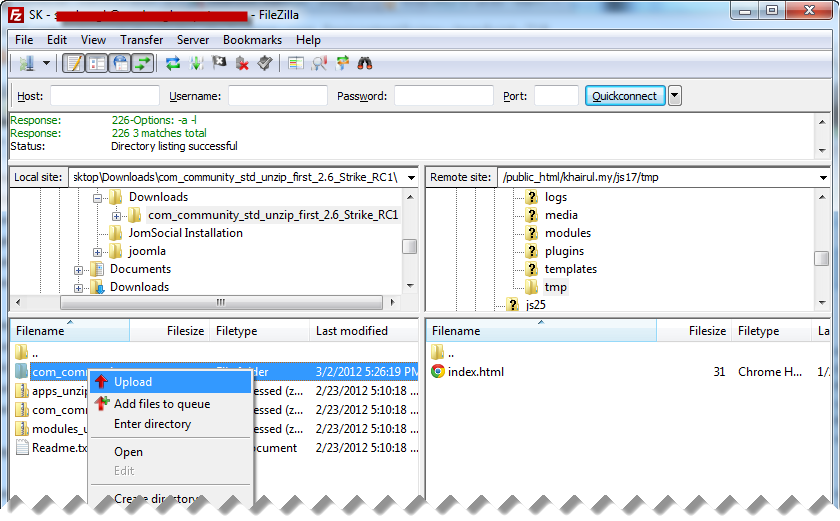Open the Transfer menu

[141, 40]
